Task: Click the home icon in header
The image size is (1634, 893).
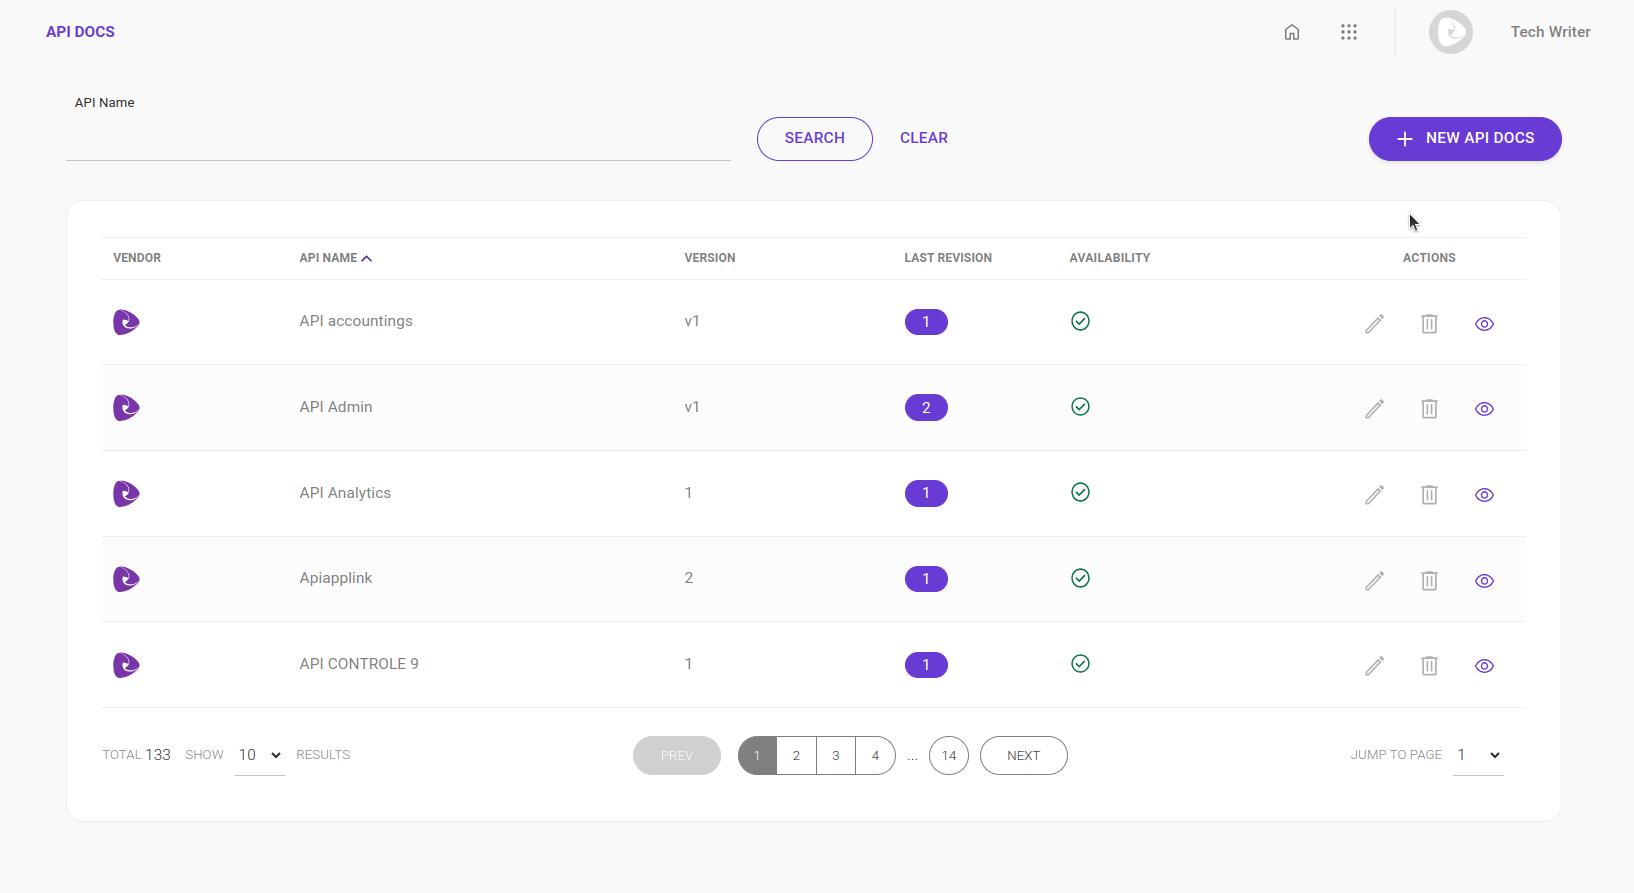Action: click(1292, 32)
